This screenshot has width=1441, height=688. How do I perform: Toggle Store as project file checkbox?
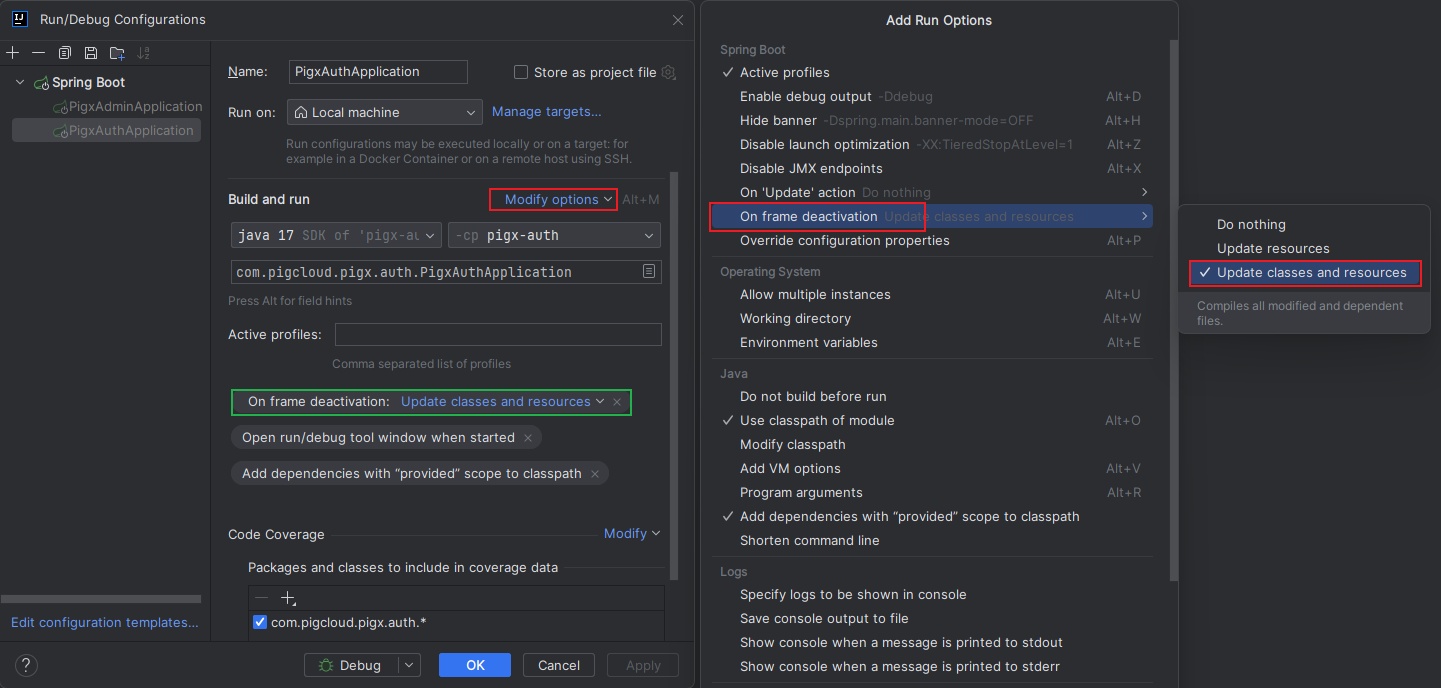(521, 72)
